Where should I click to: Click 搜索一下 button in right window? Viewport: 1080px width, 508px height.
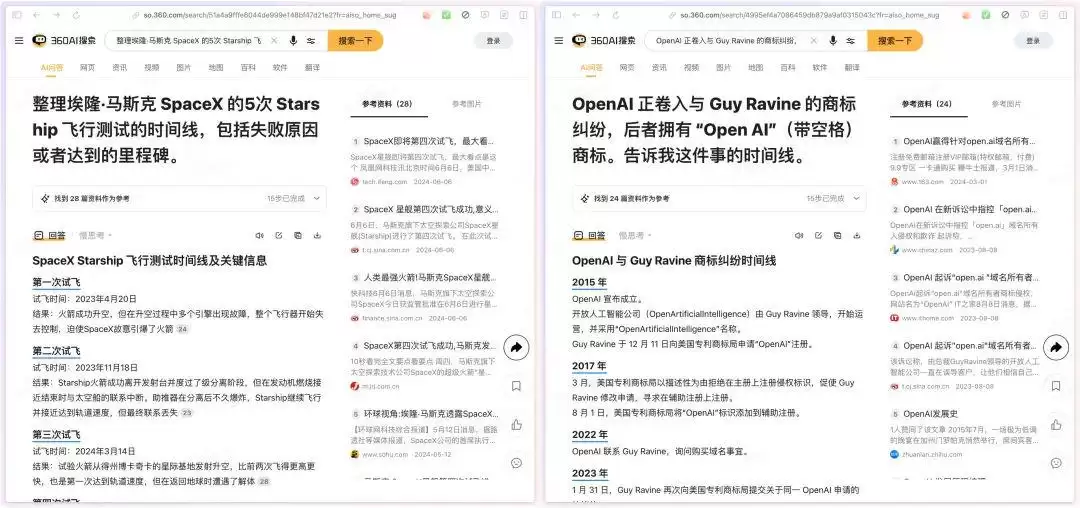pyautogui.click(x=895, y=41)
